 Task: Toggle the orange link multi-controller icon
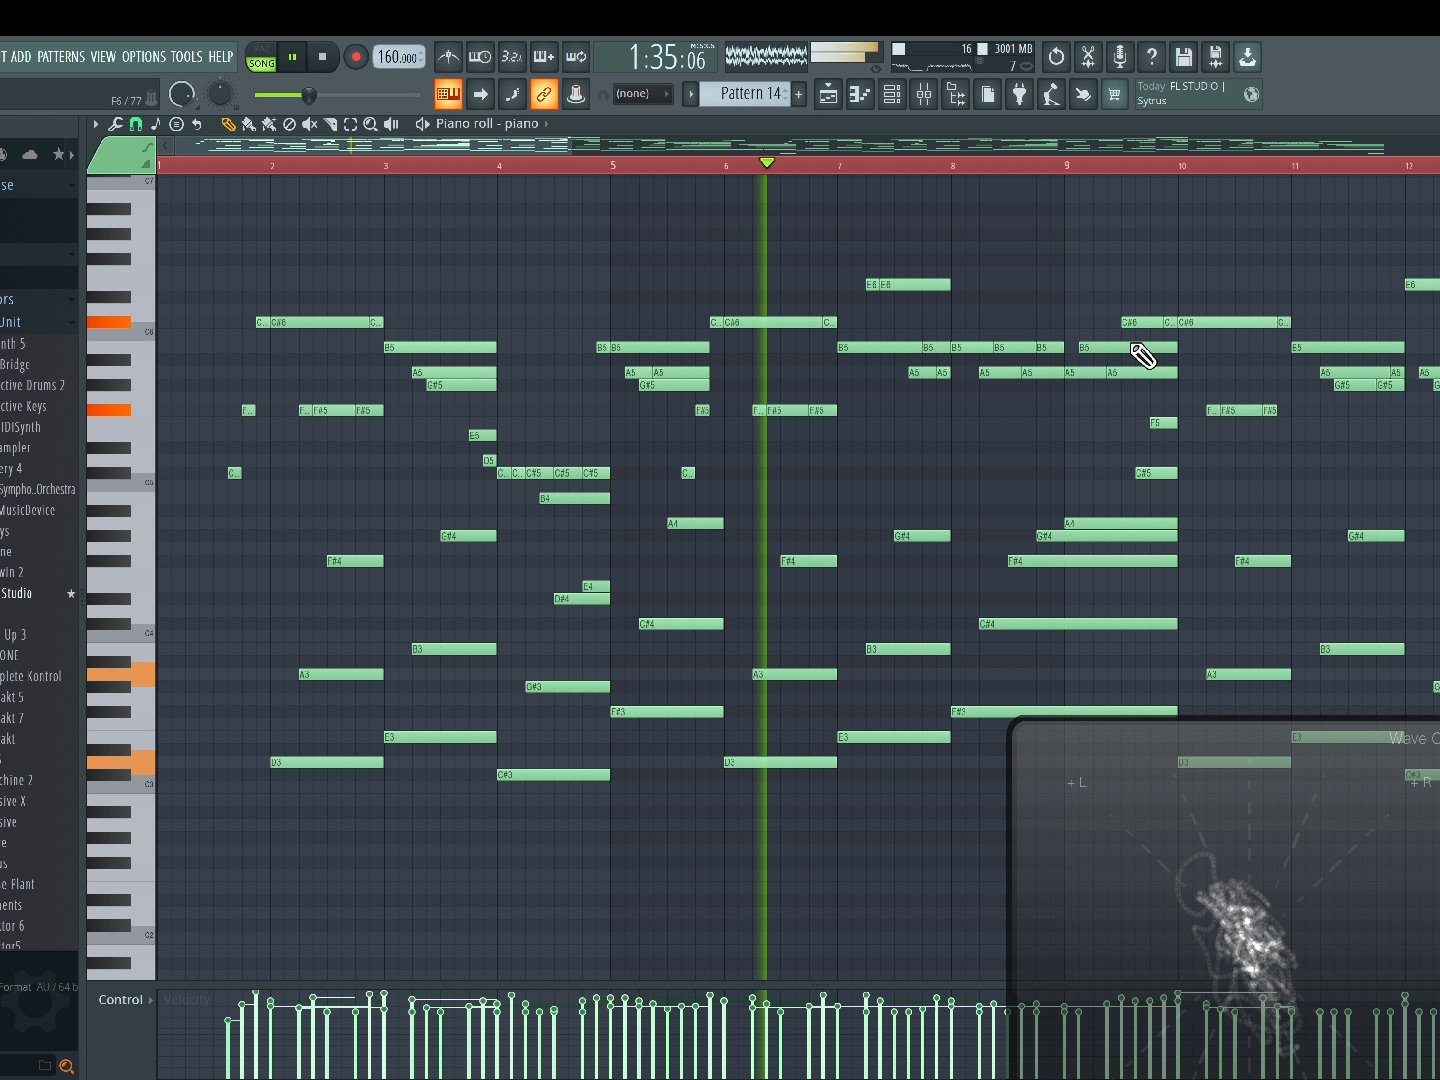tap(544, 94)
